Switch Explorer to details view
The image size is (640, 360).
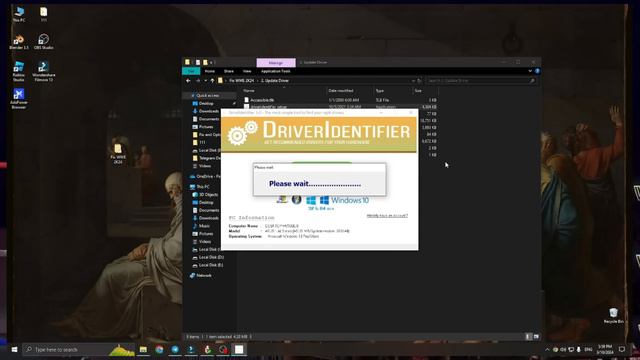(x=528, y=337)
